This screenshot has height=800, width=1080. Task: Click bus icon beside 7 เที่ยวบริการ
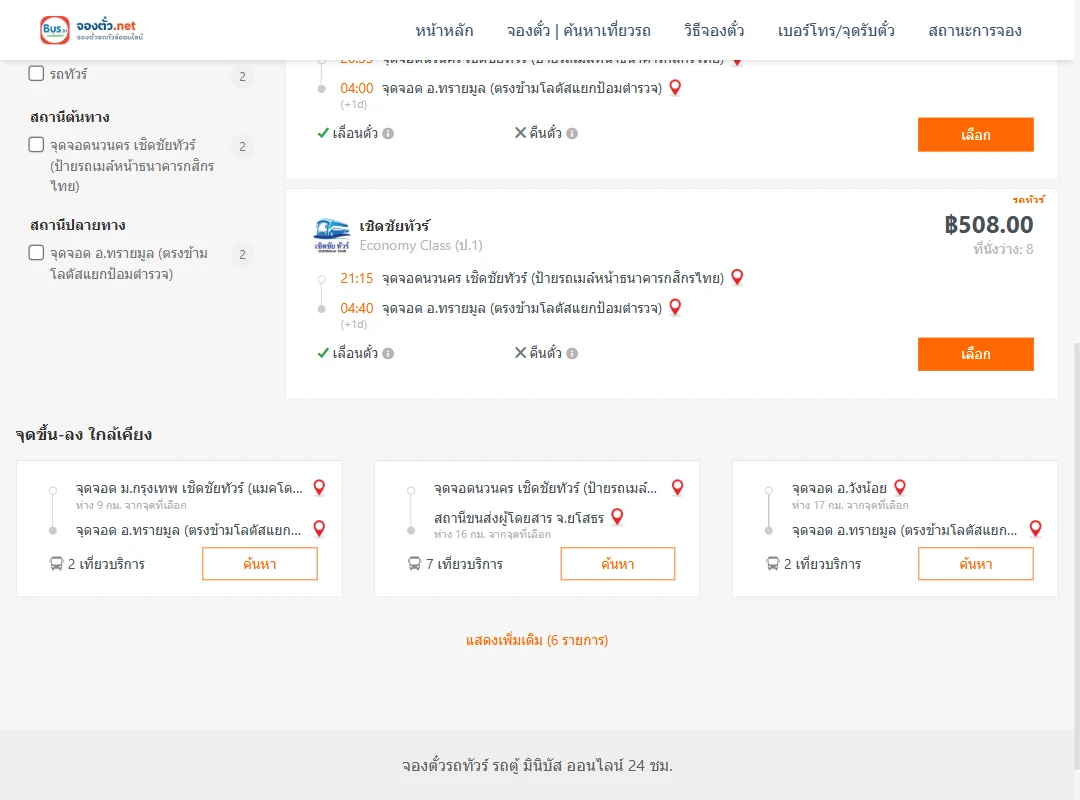[414, 564]
